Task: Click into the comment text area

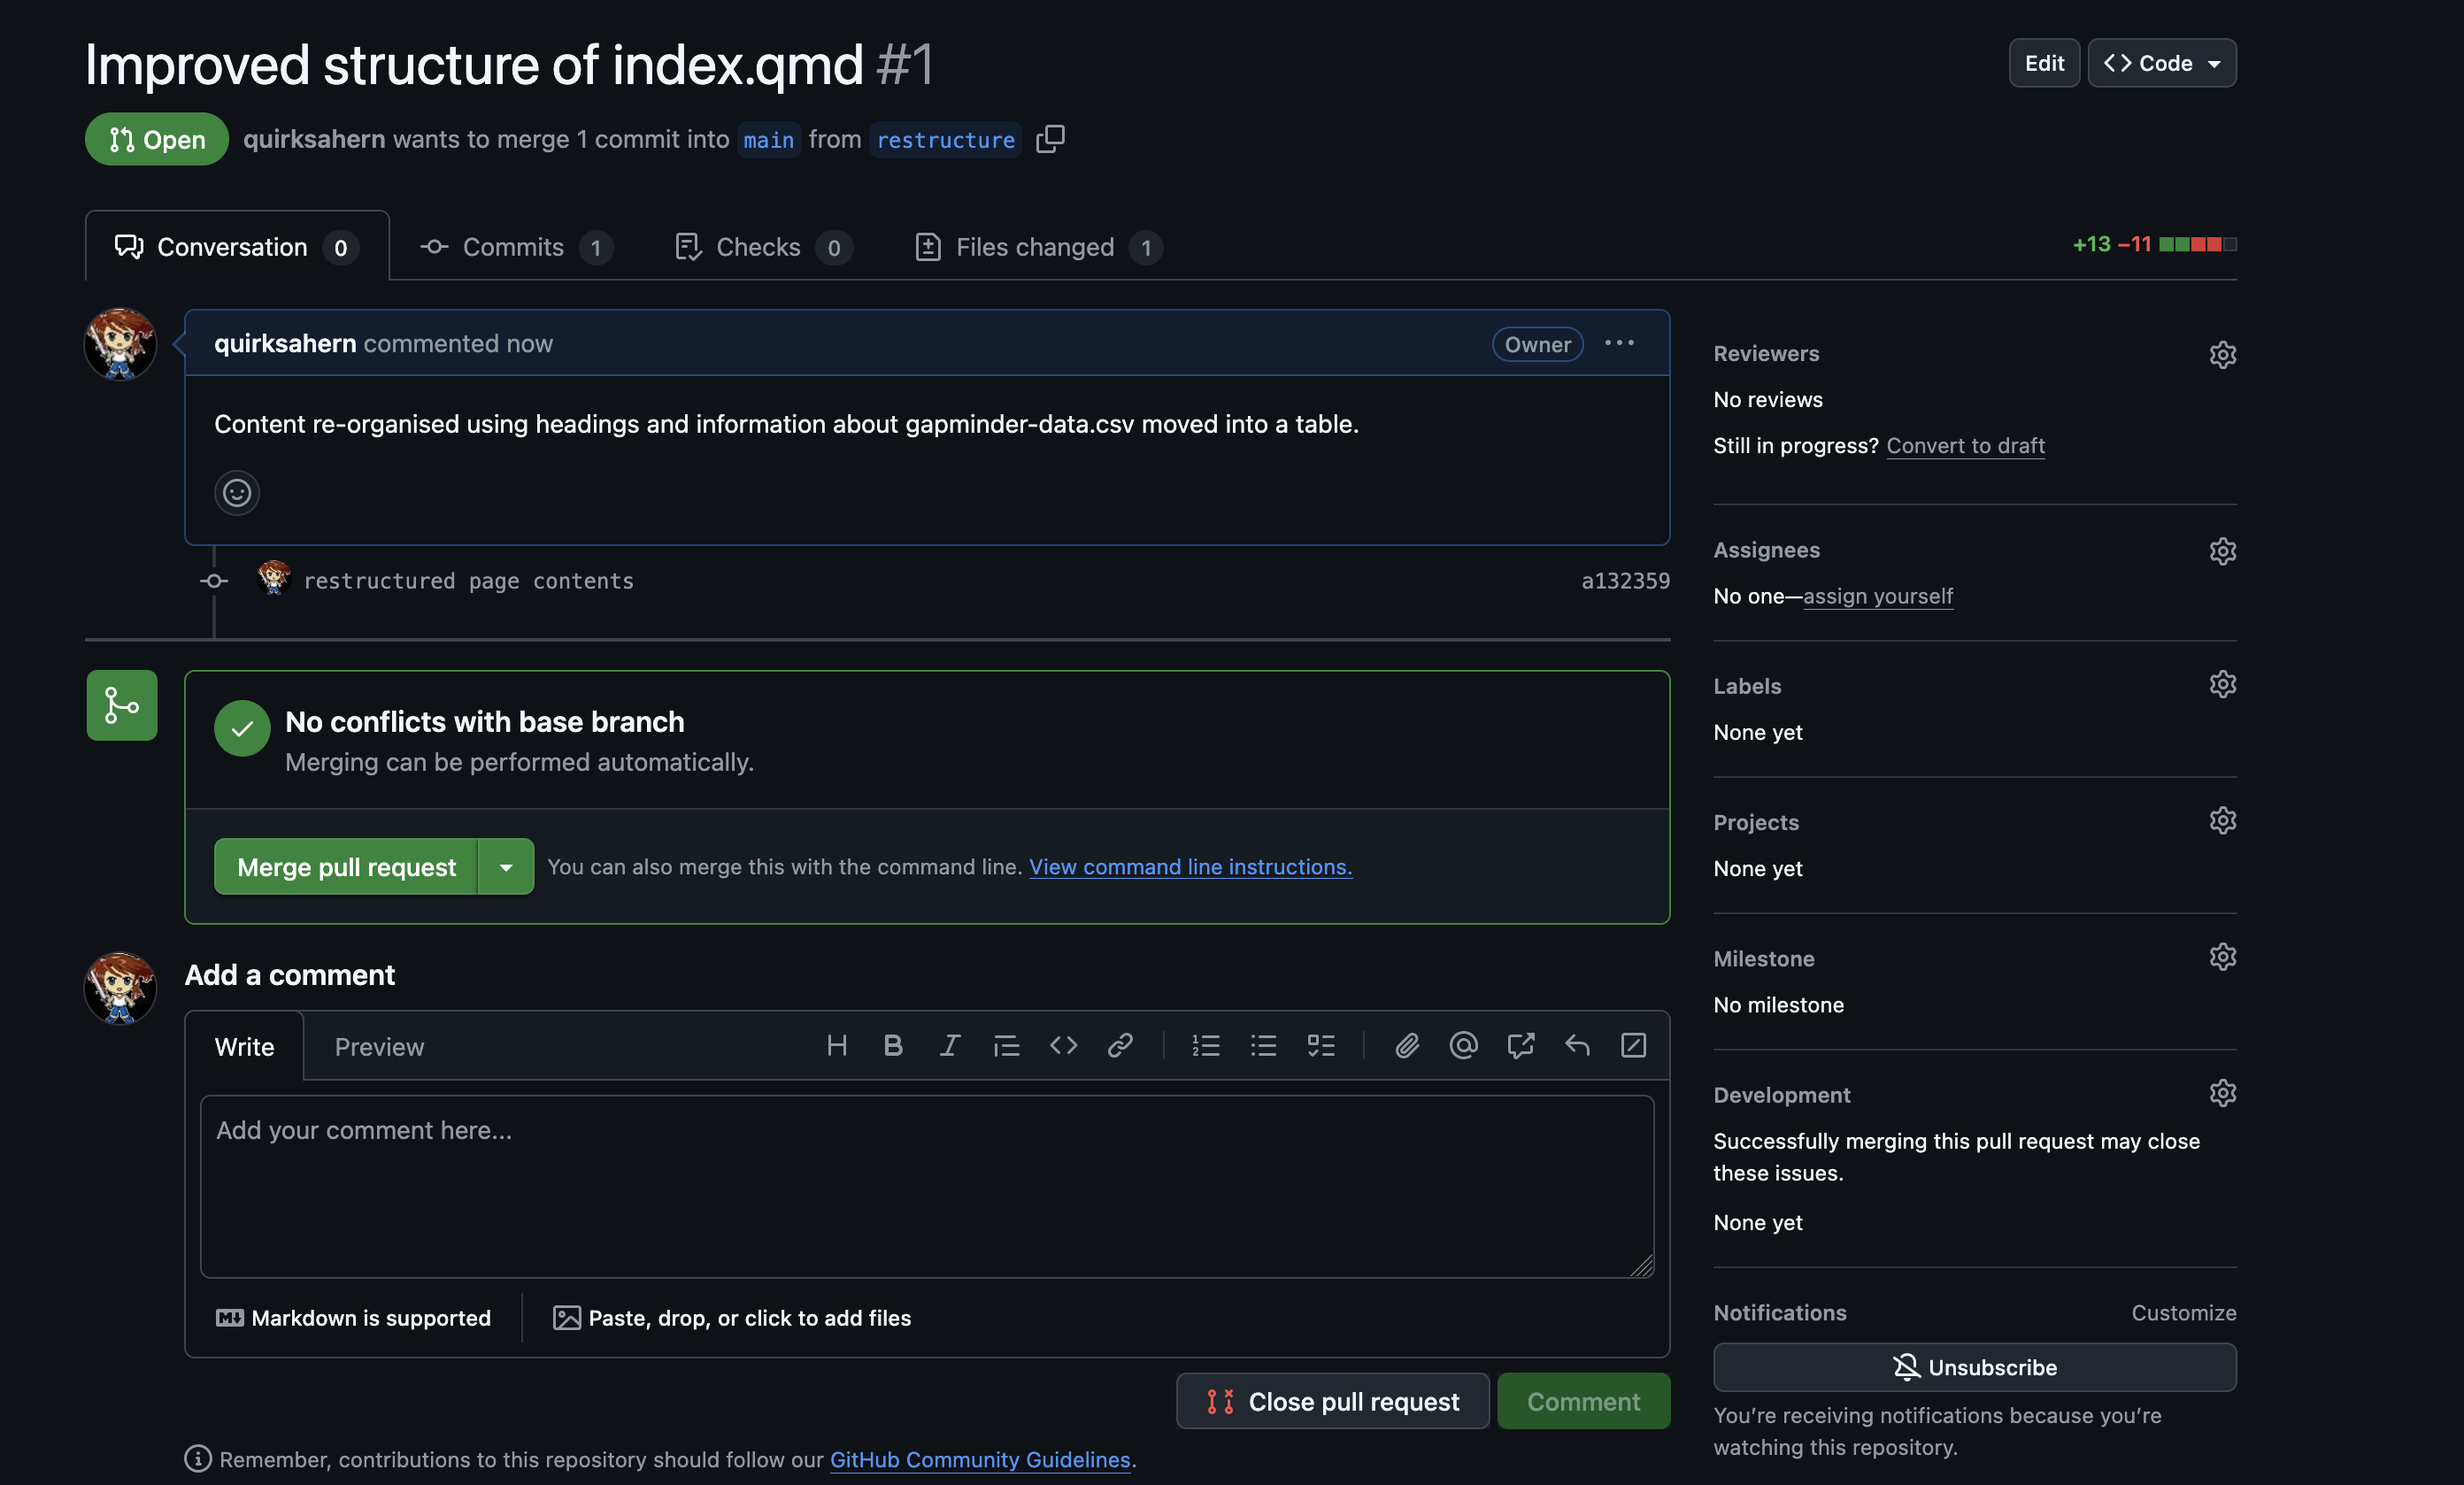Action: coord(927,1187)
